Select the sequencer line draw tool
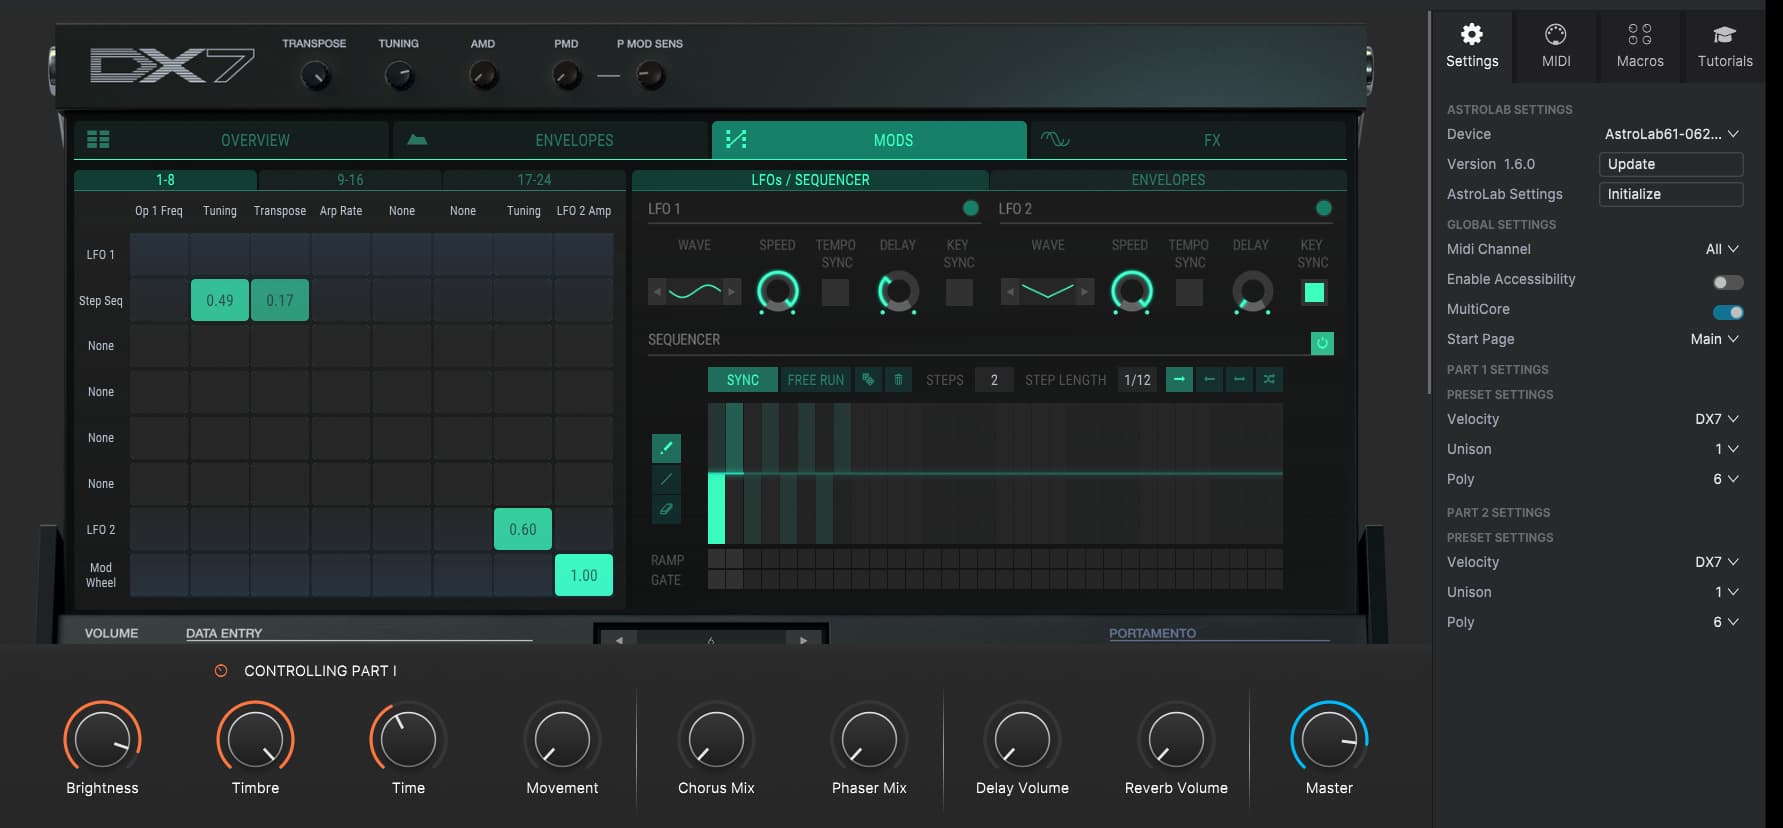Image resolution: width=1783 pixels, height=828 pixels. click(666, 479)
